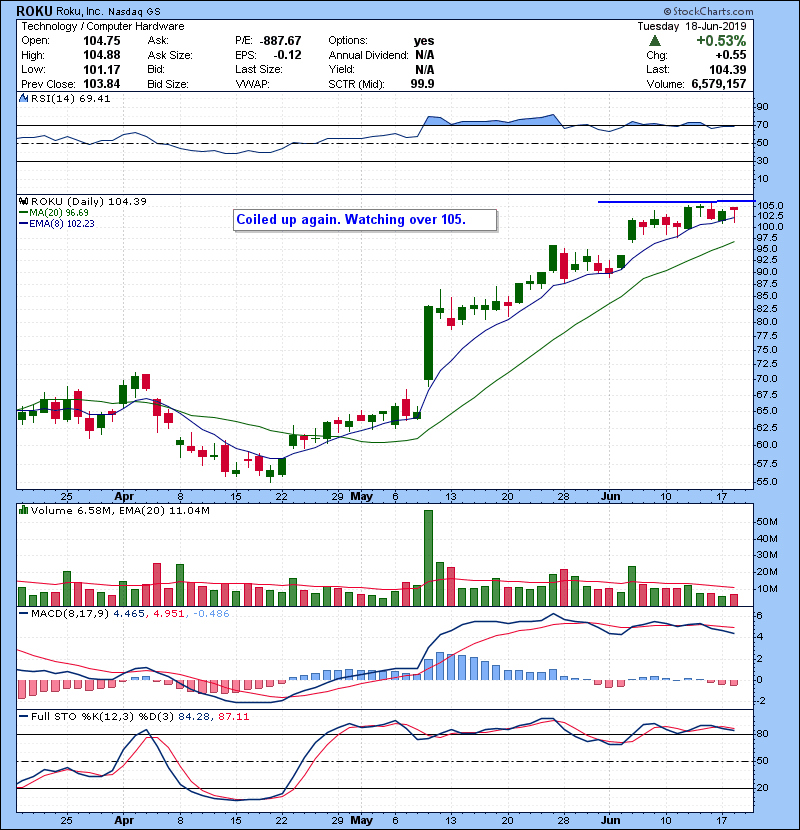Click the P/E value -887.67

click(281, 41)
